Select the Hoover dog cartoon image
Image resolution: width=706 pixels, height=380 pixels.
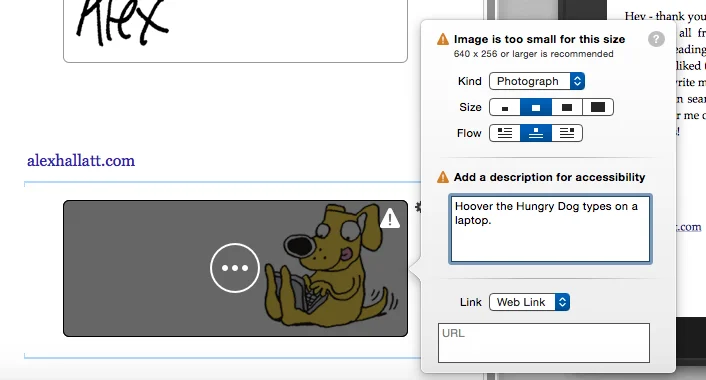point(235,268)
